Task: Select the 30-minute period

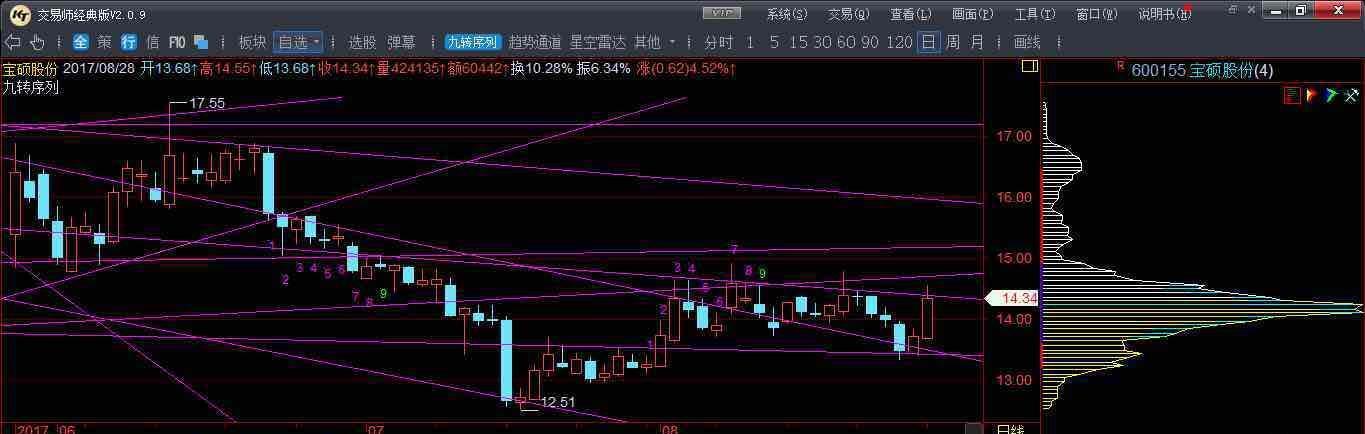Action: pyautogui.click(x=822, y=43)
